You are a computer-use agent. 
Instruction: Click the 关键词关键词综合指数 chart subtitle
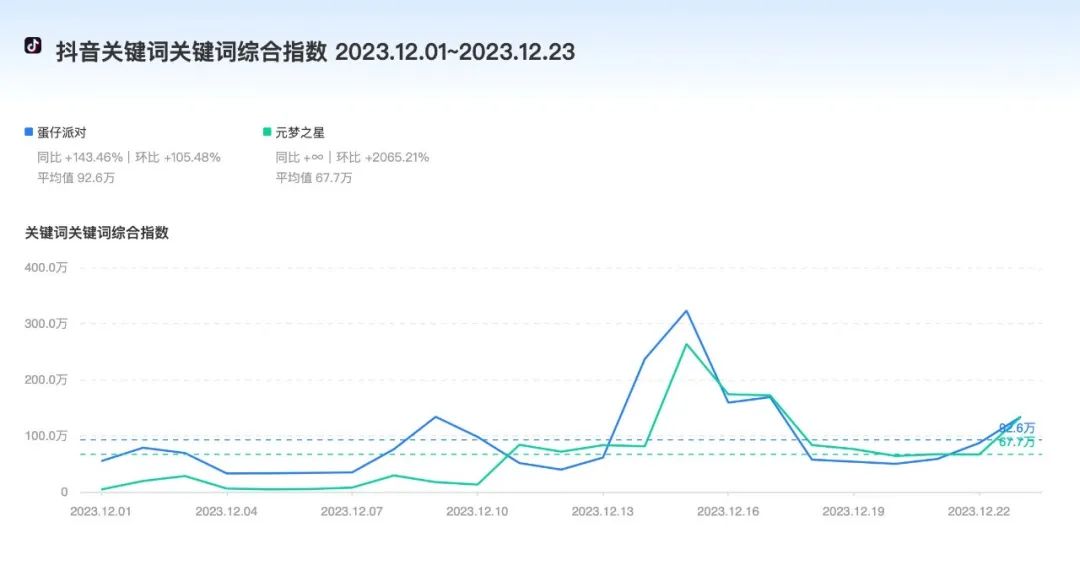pos(96,233)
